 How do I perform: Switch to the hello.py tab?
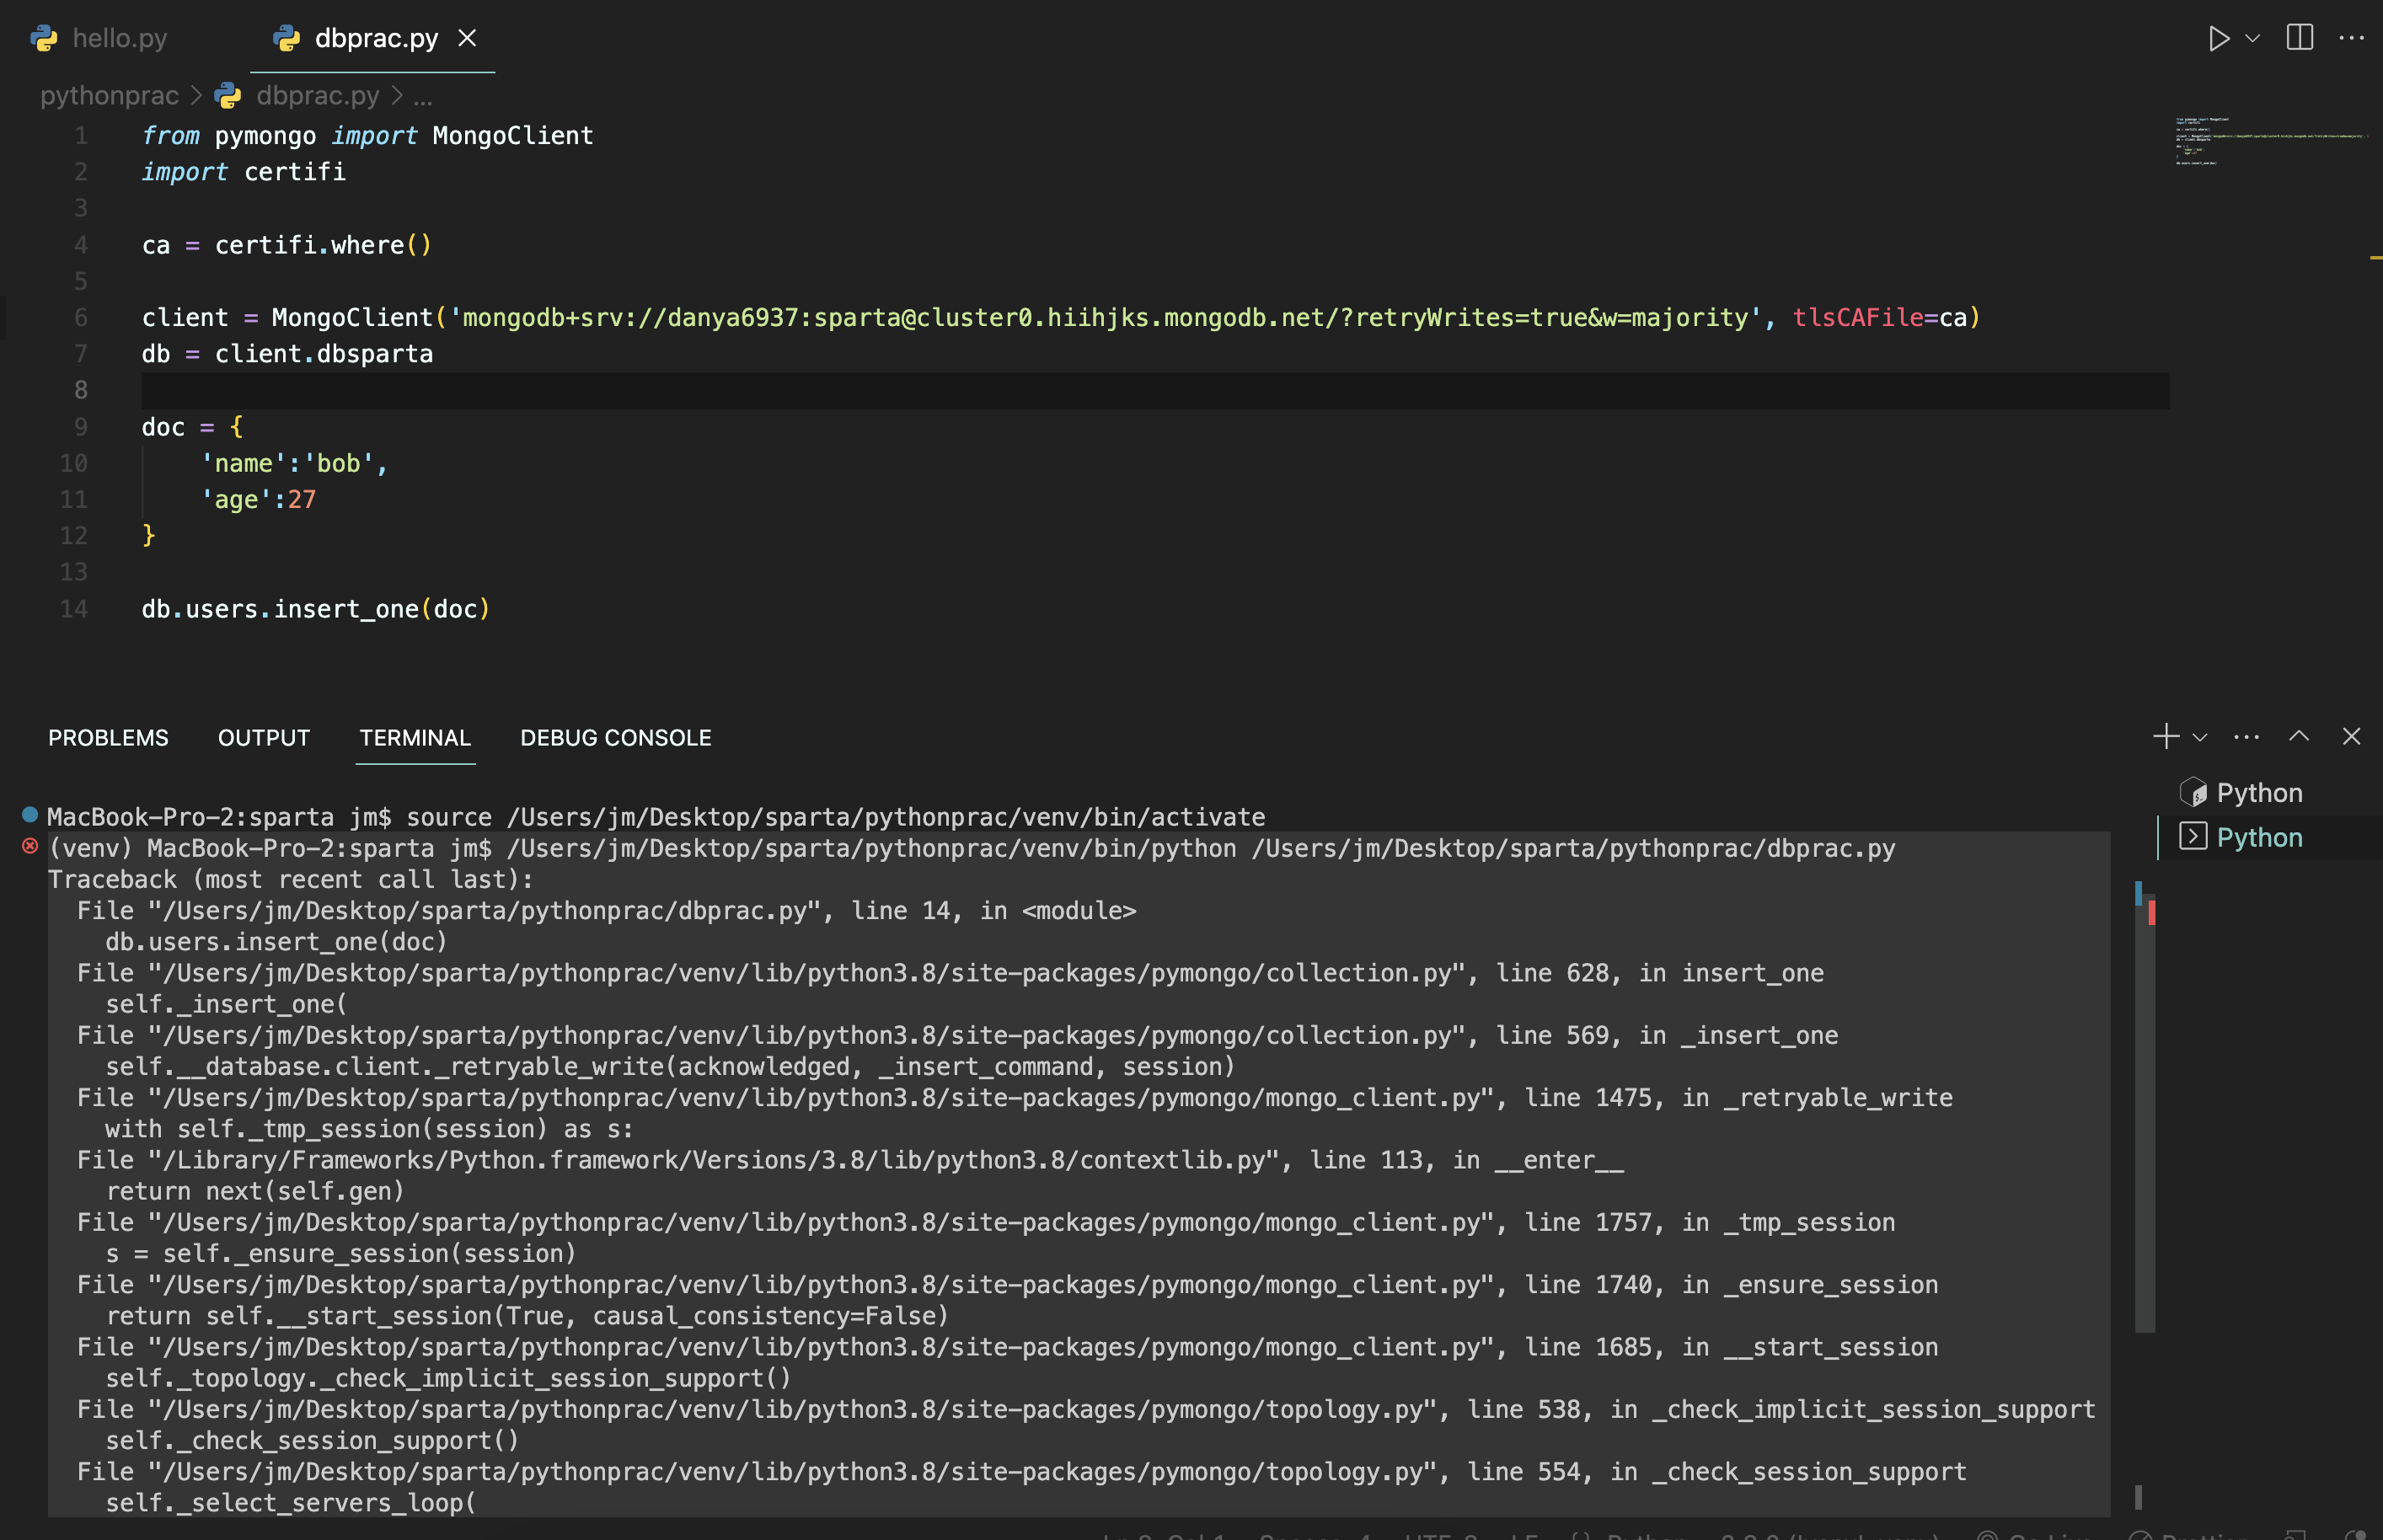pyautogui.click(x=120, y=38)
